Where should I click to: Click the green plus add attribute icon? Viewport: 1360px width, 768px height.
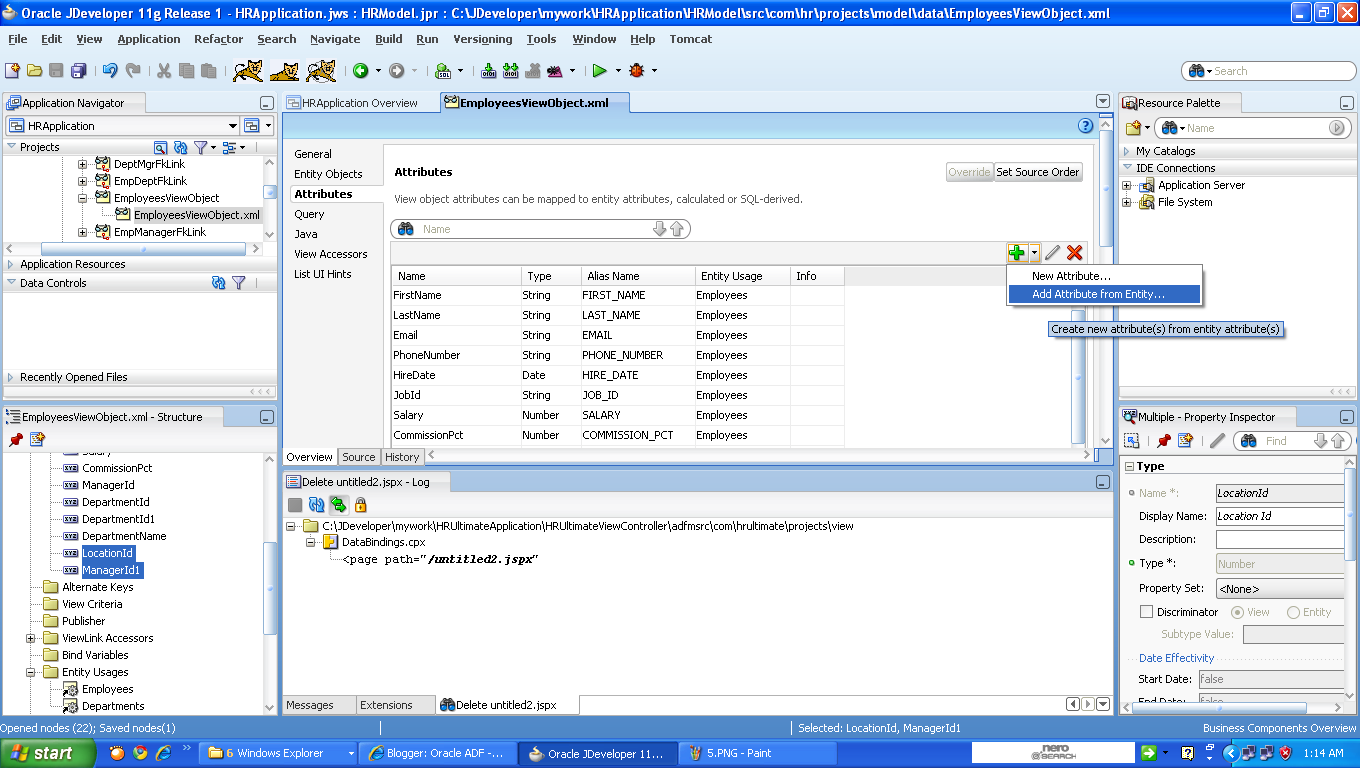click(1017, 253)
